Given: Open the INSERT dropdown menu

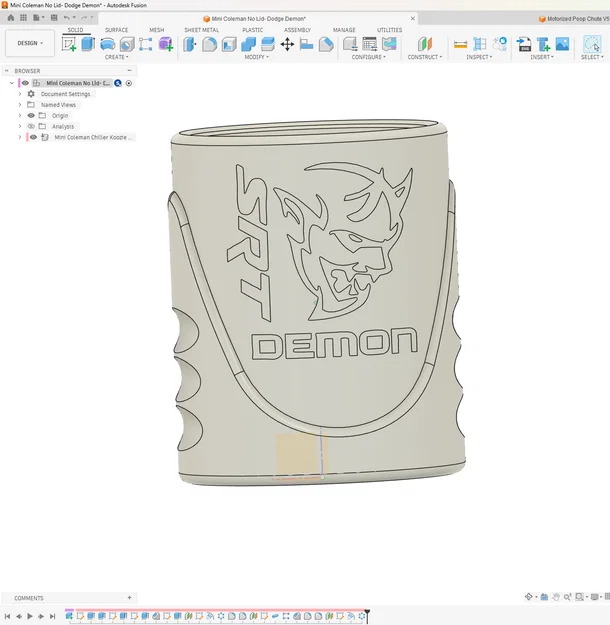Looking at the screenshot, I should pos(542,57).
